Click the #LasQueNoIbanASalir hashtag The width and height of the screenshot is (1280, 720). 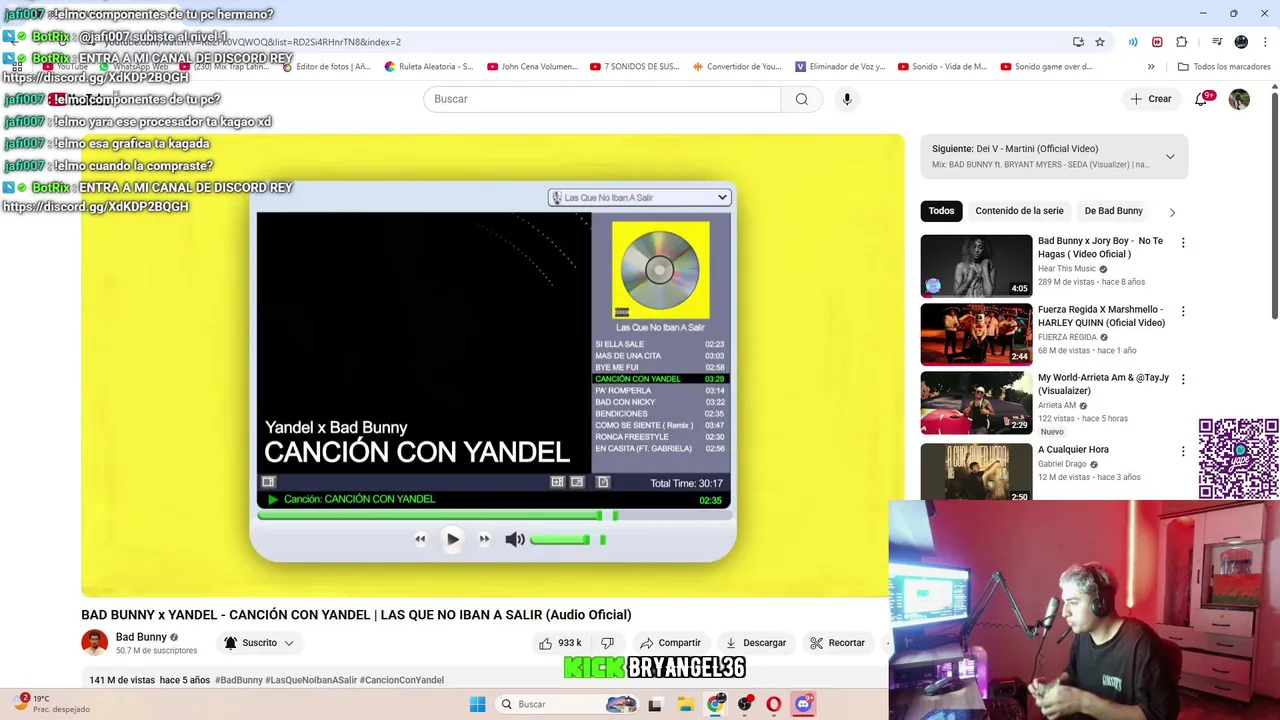tap(311, 680)
